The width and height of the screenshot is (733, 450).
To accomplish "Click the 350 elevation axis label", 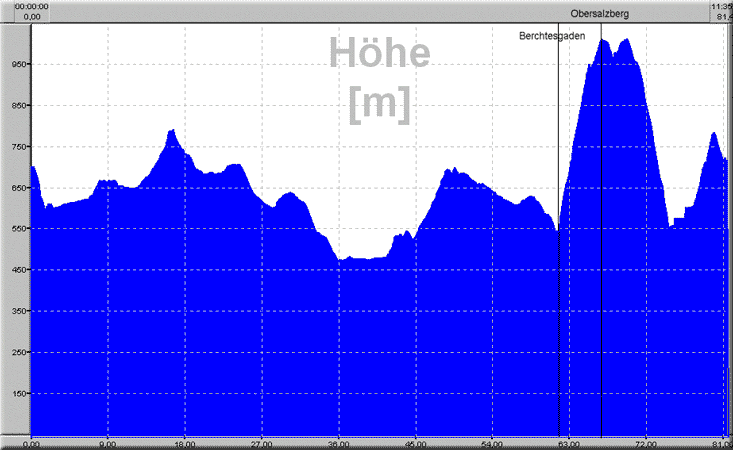I will 18,311.
